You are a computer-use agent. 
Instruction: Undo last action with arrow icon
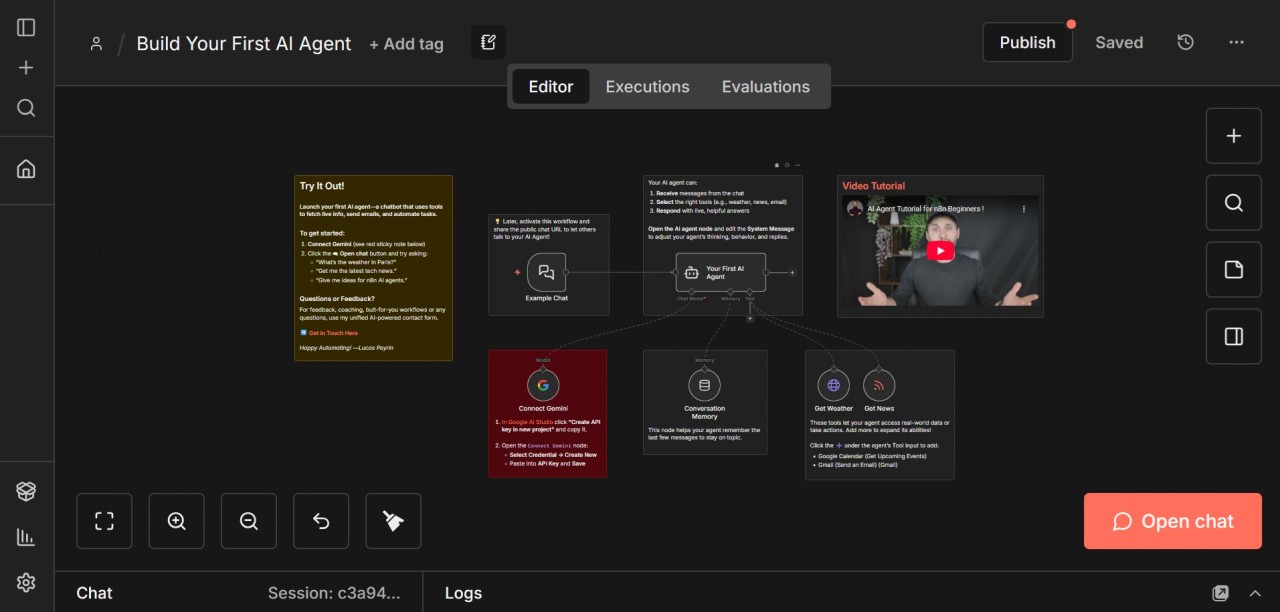[321, 521]
